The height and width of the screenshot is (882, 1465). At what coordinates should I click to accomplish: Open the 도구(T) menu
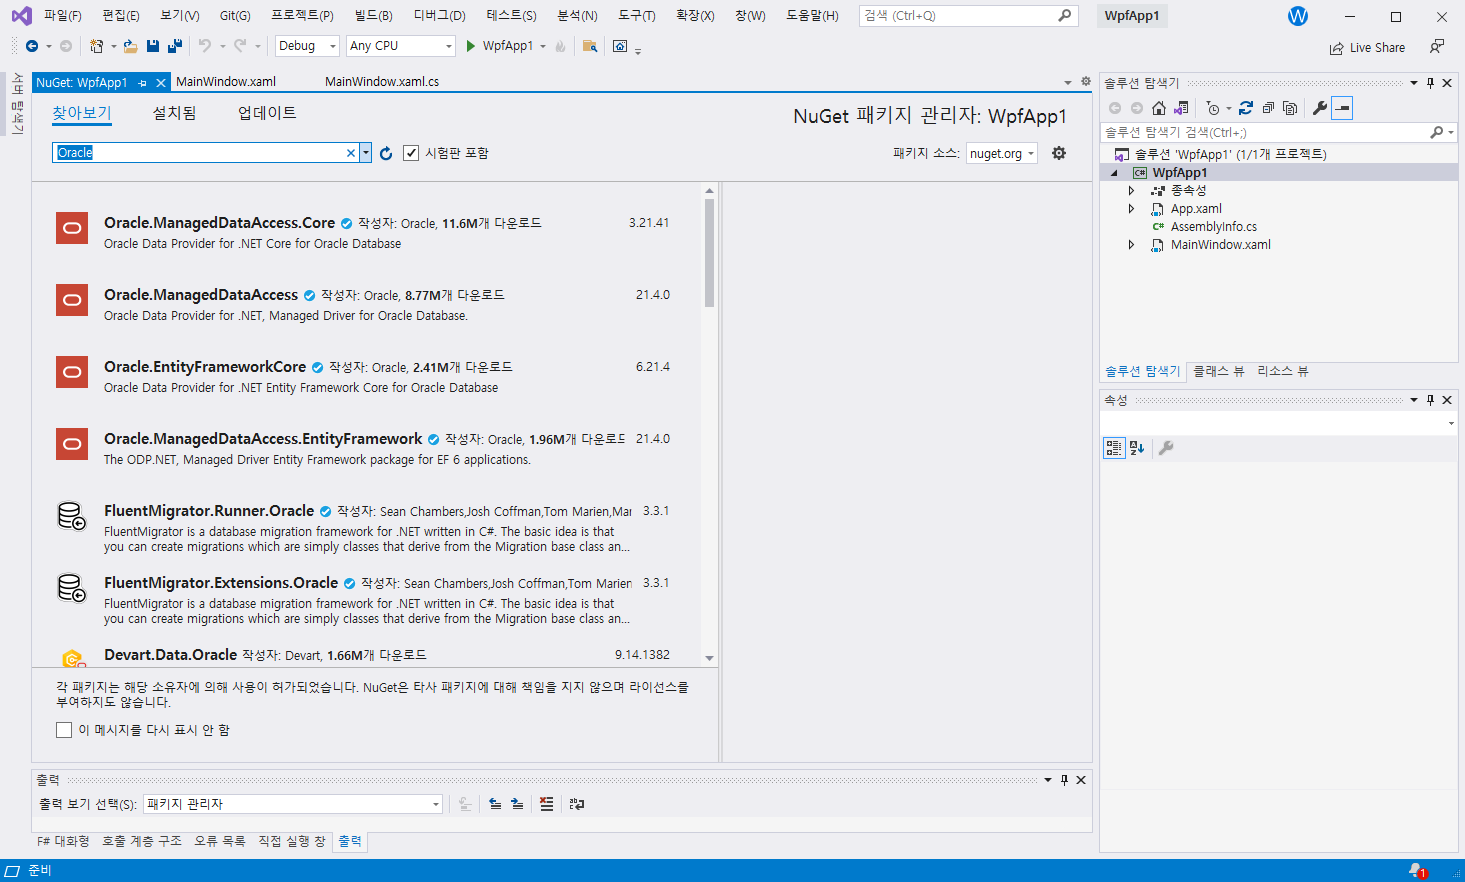[636, 16]
